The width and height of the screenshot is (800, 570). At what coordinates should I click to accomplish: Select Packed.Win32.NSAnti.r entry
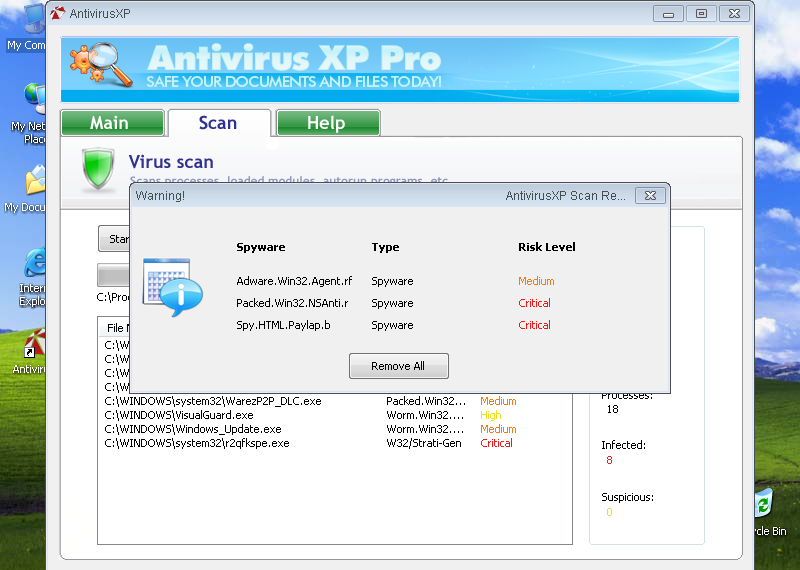[292, 303]
